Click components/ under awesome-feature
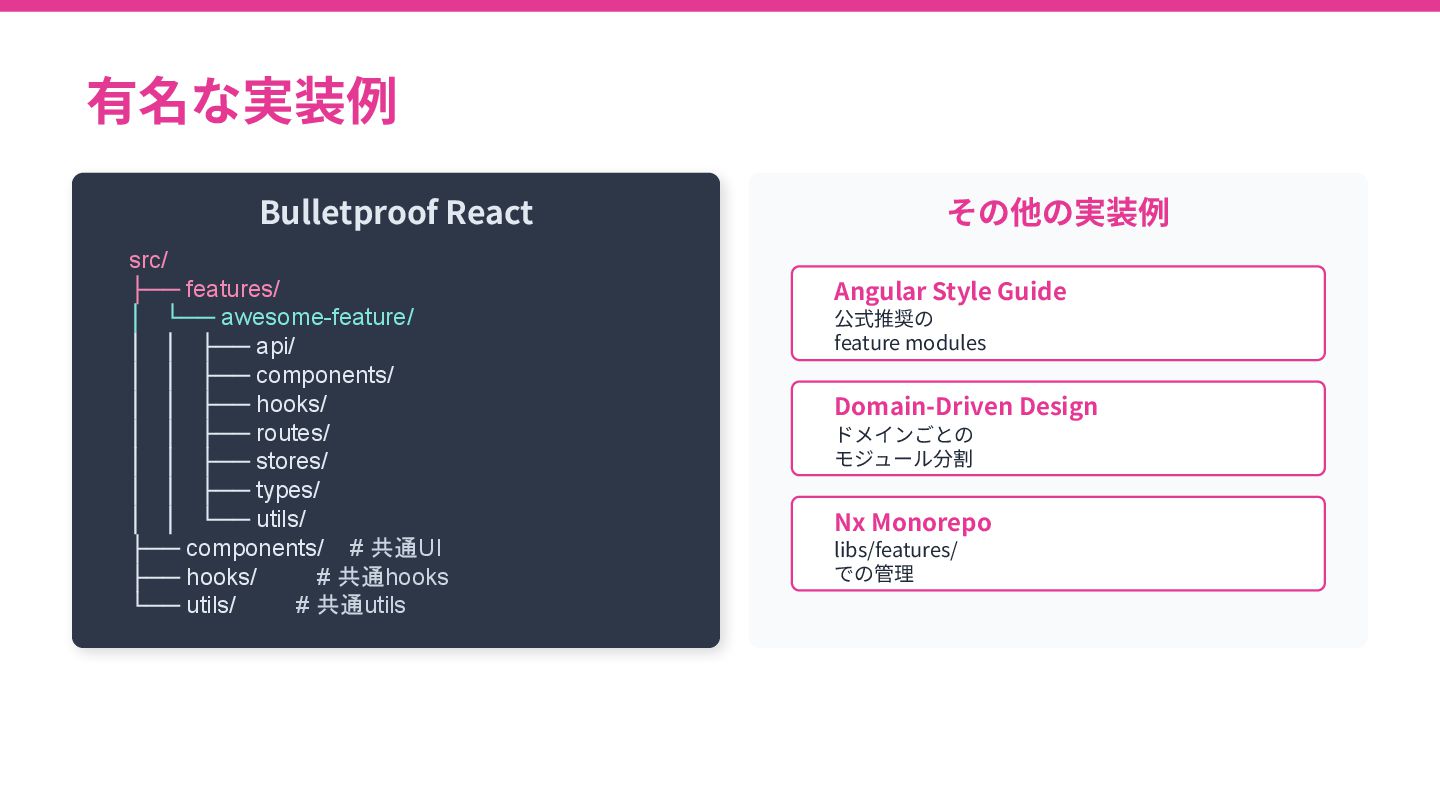 point(324,375)
